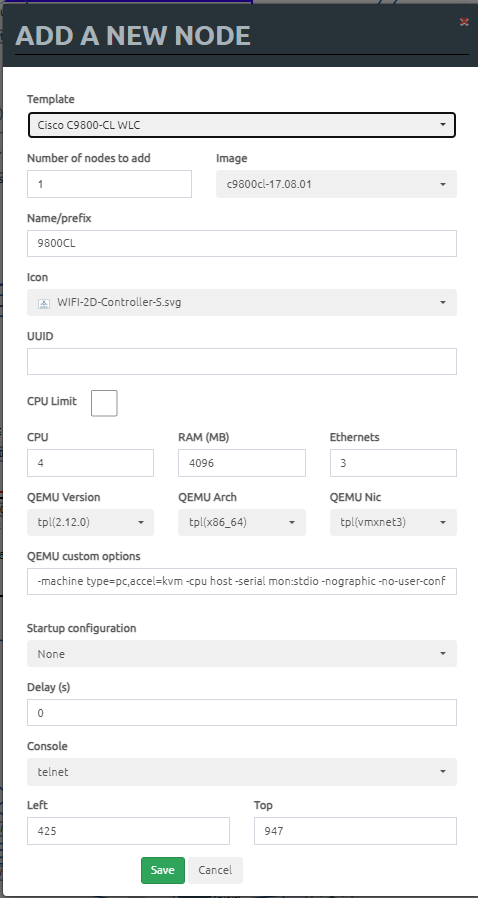Enable the CPU Limit checkbox
478x898 pixels.
(104, 403)
